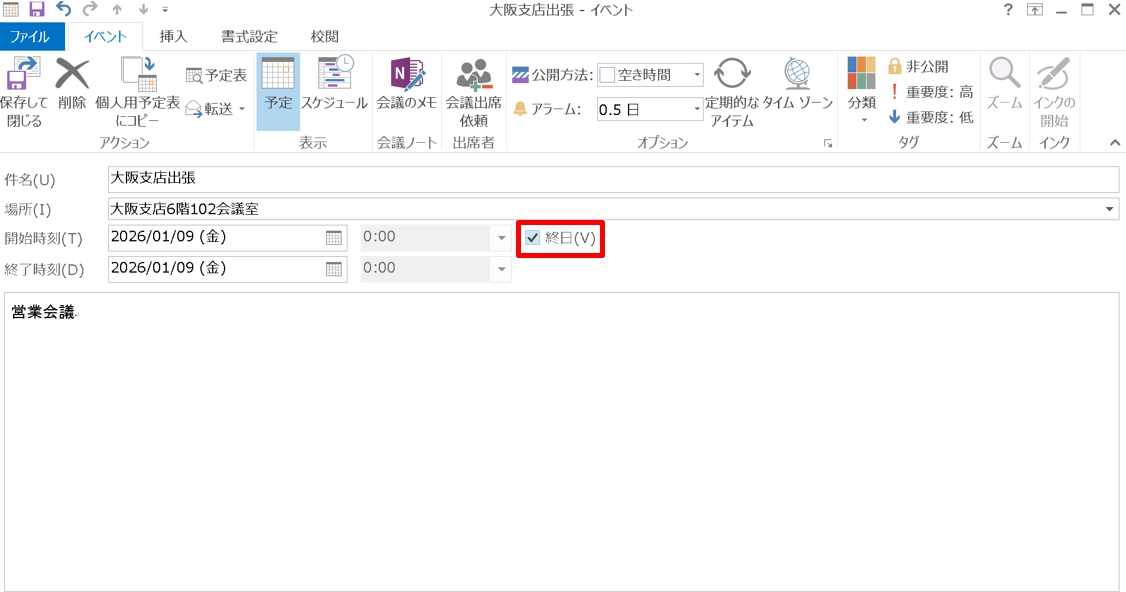Click into the 件名 subject field
Image resolution: width=1126 pixels, height=592 pixels.
point(612,179)
